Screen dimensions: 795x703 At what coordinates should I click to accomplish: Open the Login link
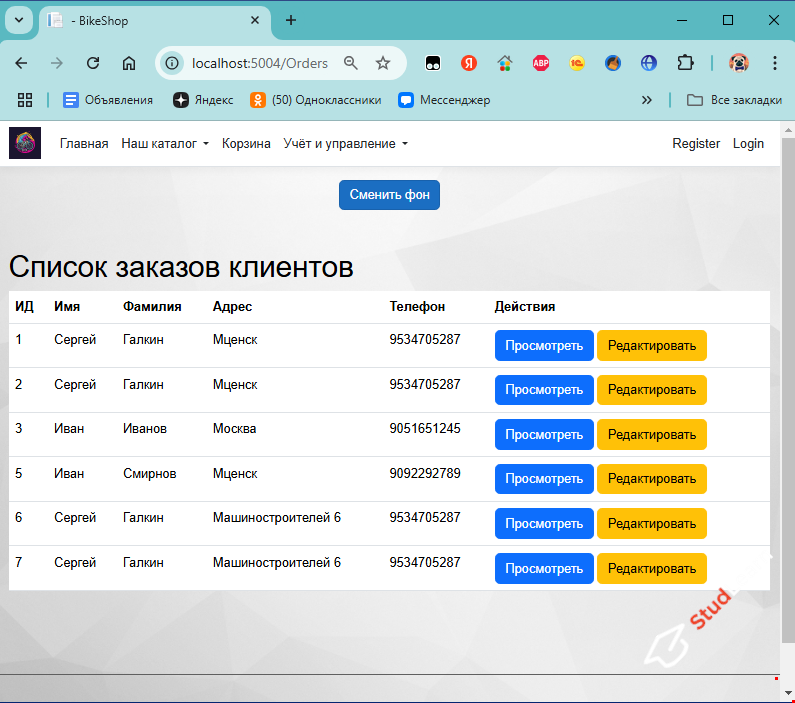tap(748, 144)
